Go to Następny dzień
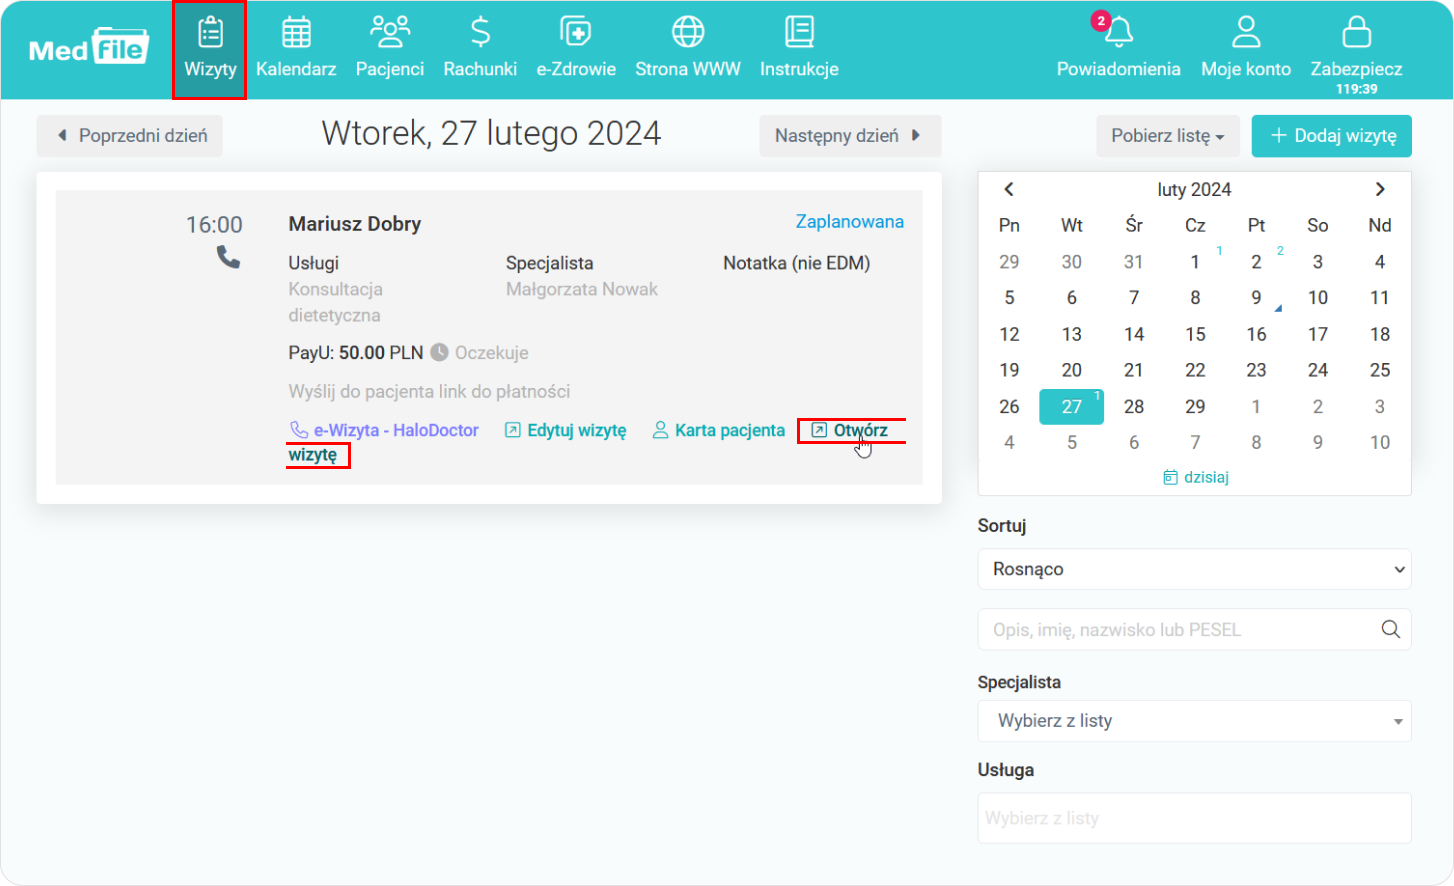The width and height of the screenshot is (1454, 886). tap(850, 136)
